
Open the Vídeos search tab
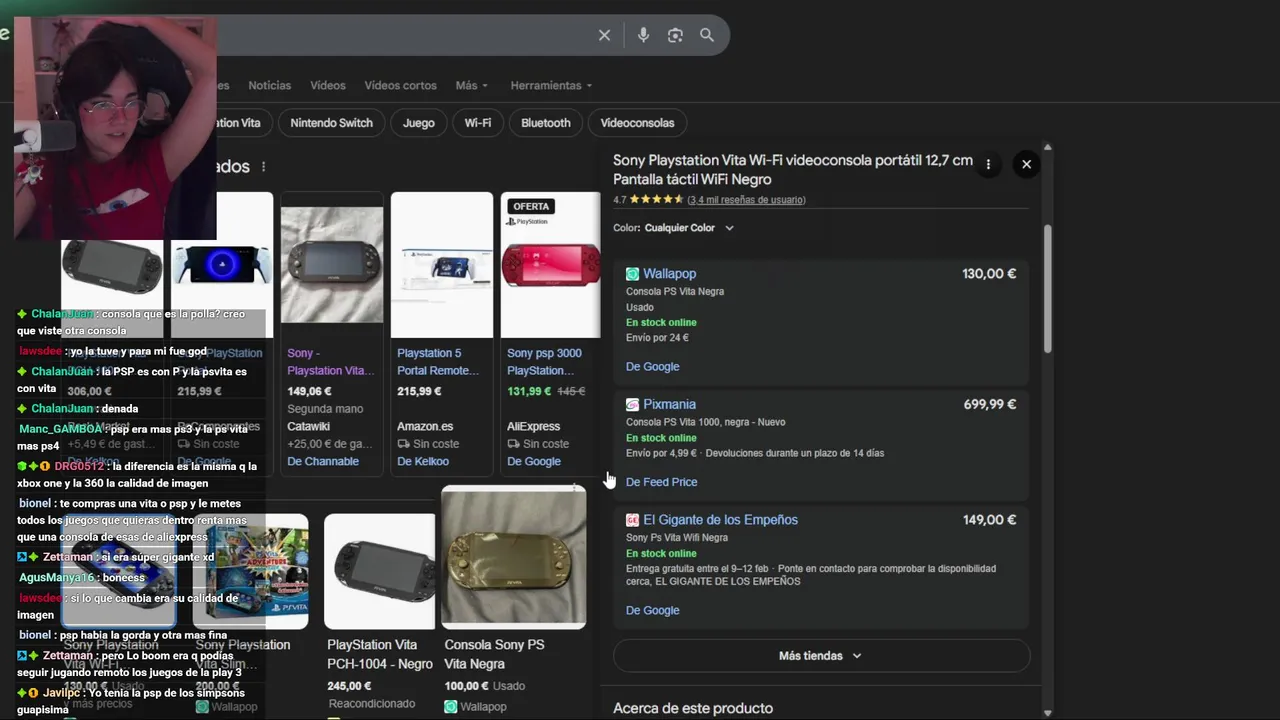pyautogui.click(x=328, y=86)
